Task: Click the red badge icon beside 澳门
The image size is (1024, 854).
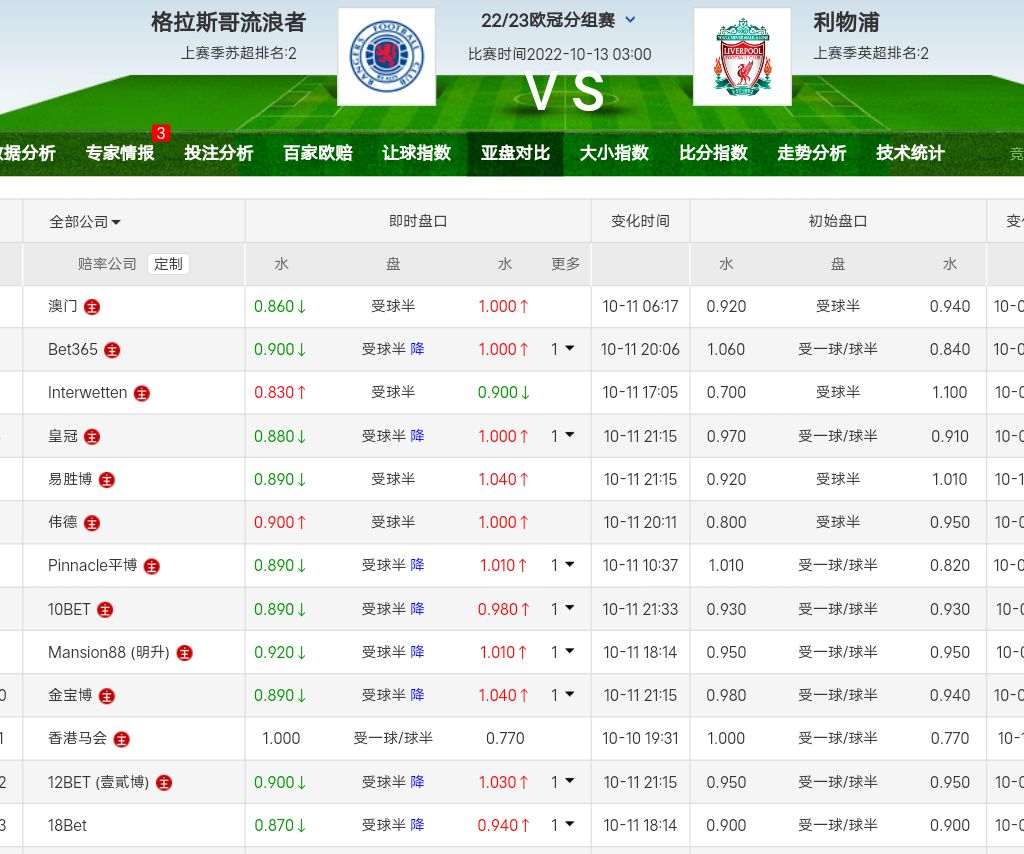Action: 92,307
